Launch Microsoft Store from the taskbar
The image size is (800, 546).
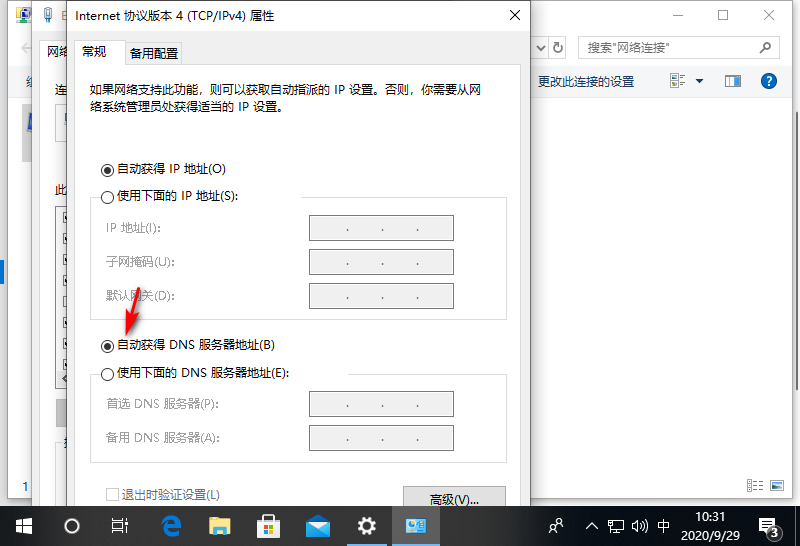click(x=268, y=525)
